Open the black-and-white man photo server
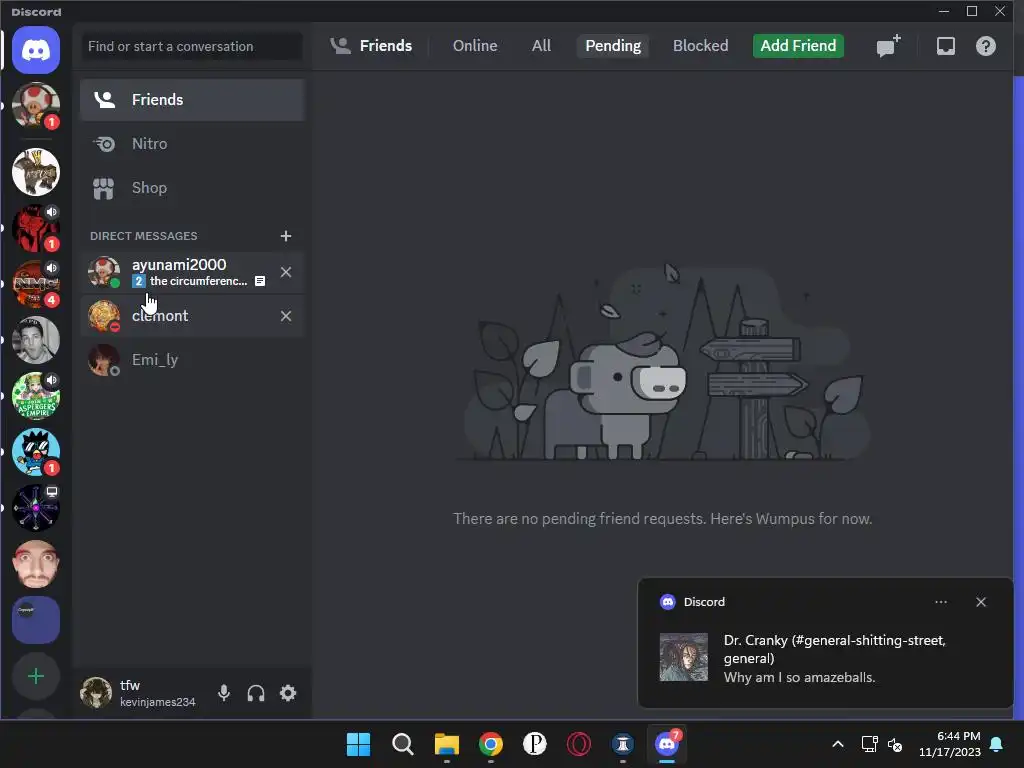The width and height of the screenshot is (1024, 768). (x=36, y=340)
